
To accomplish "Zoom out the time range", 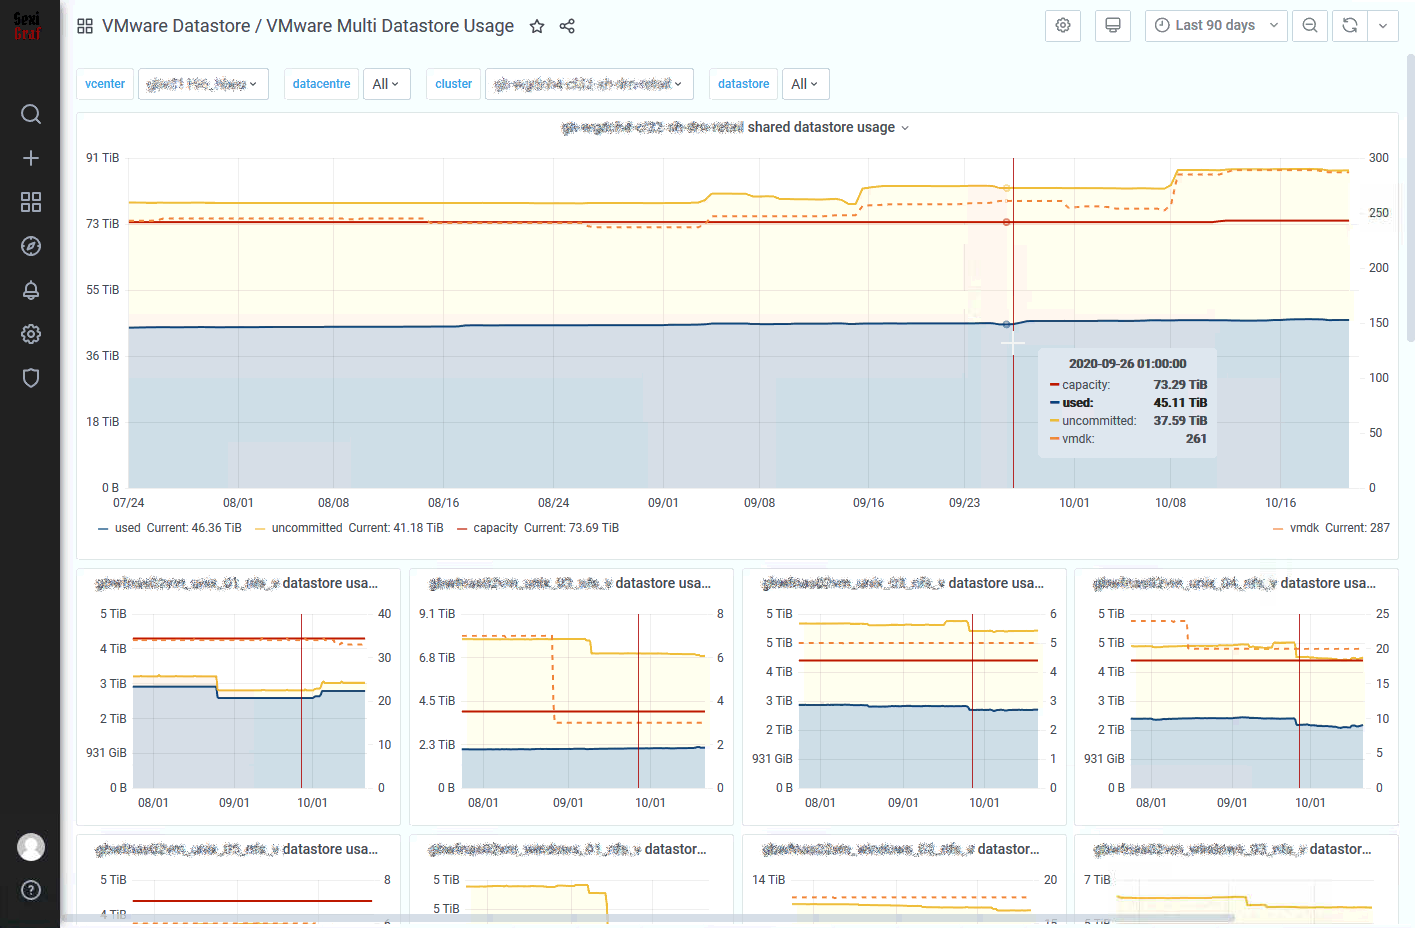I will (x=1310, y=26).
